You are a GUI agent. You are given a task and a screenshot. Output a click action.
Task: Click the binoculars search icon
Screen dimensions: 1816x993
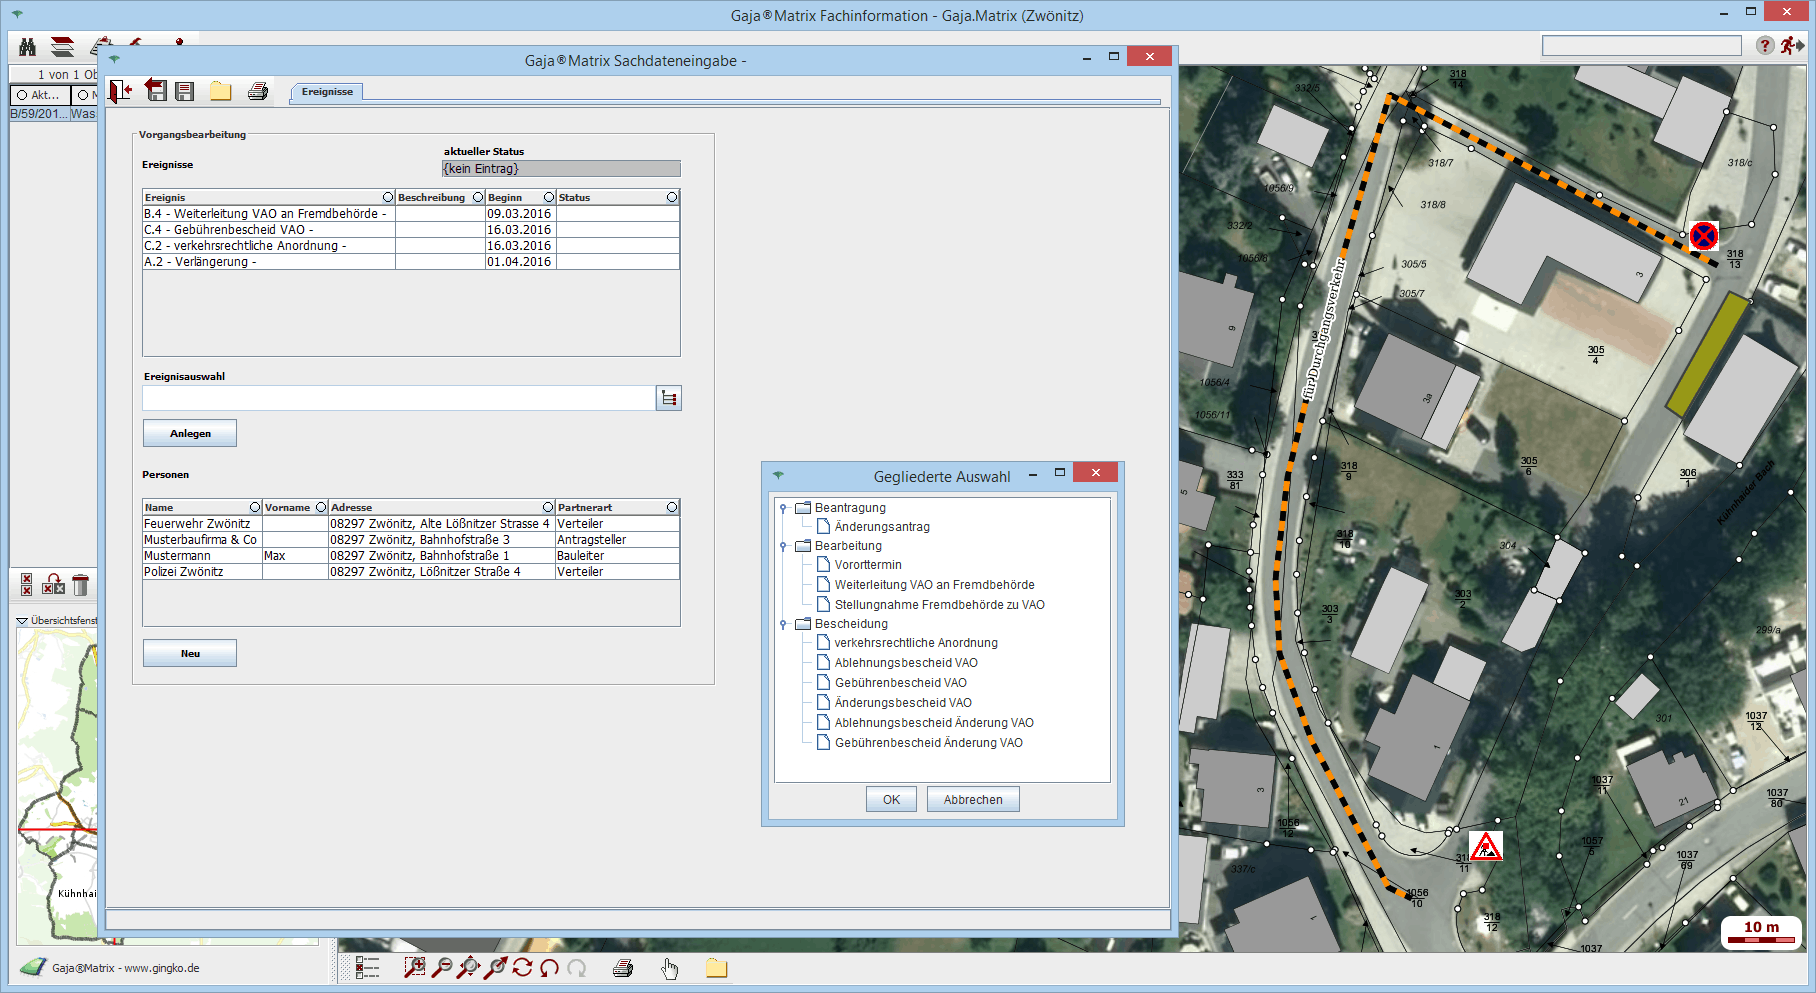(x=27, y=47)
